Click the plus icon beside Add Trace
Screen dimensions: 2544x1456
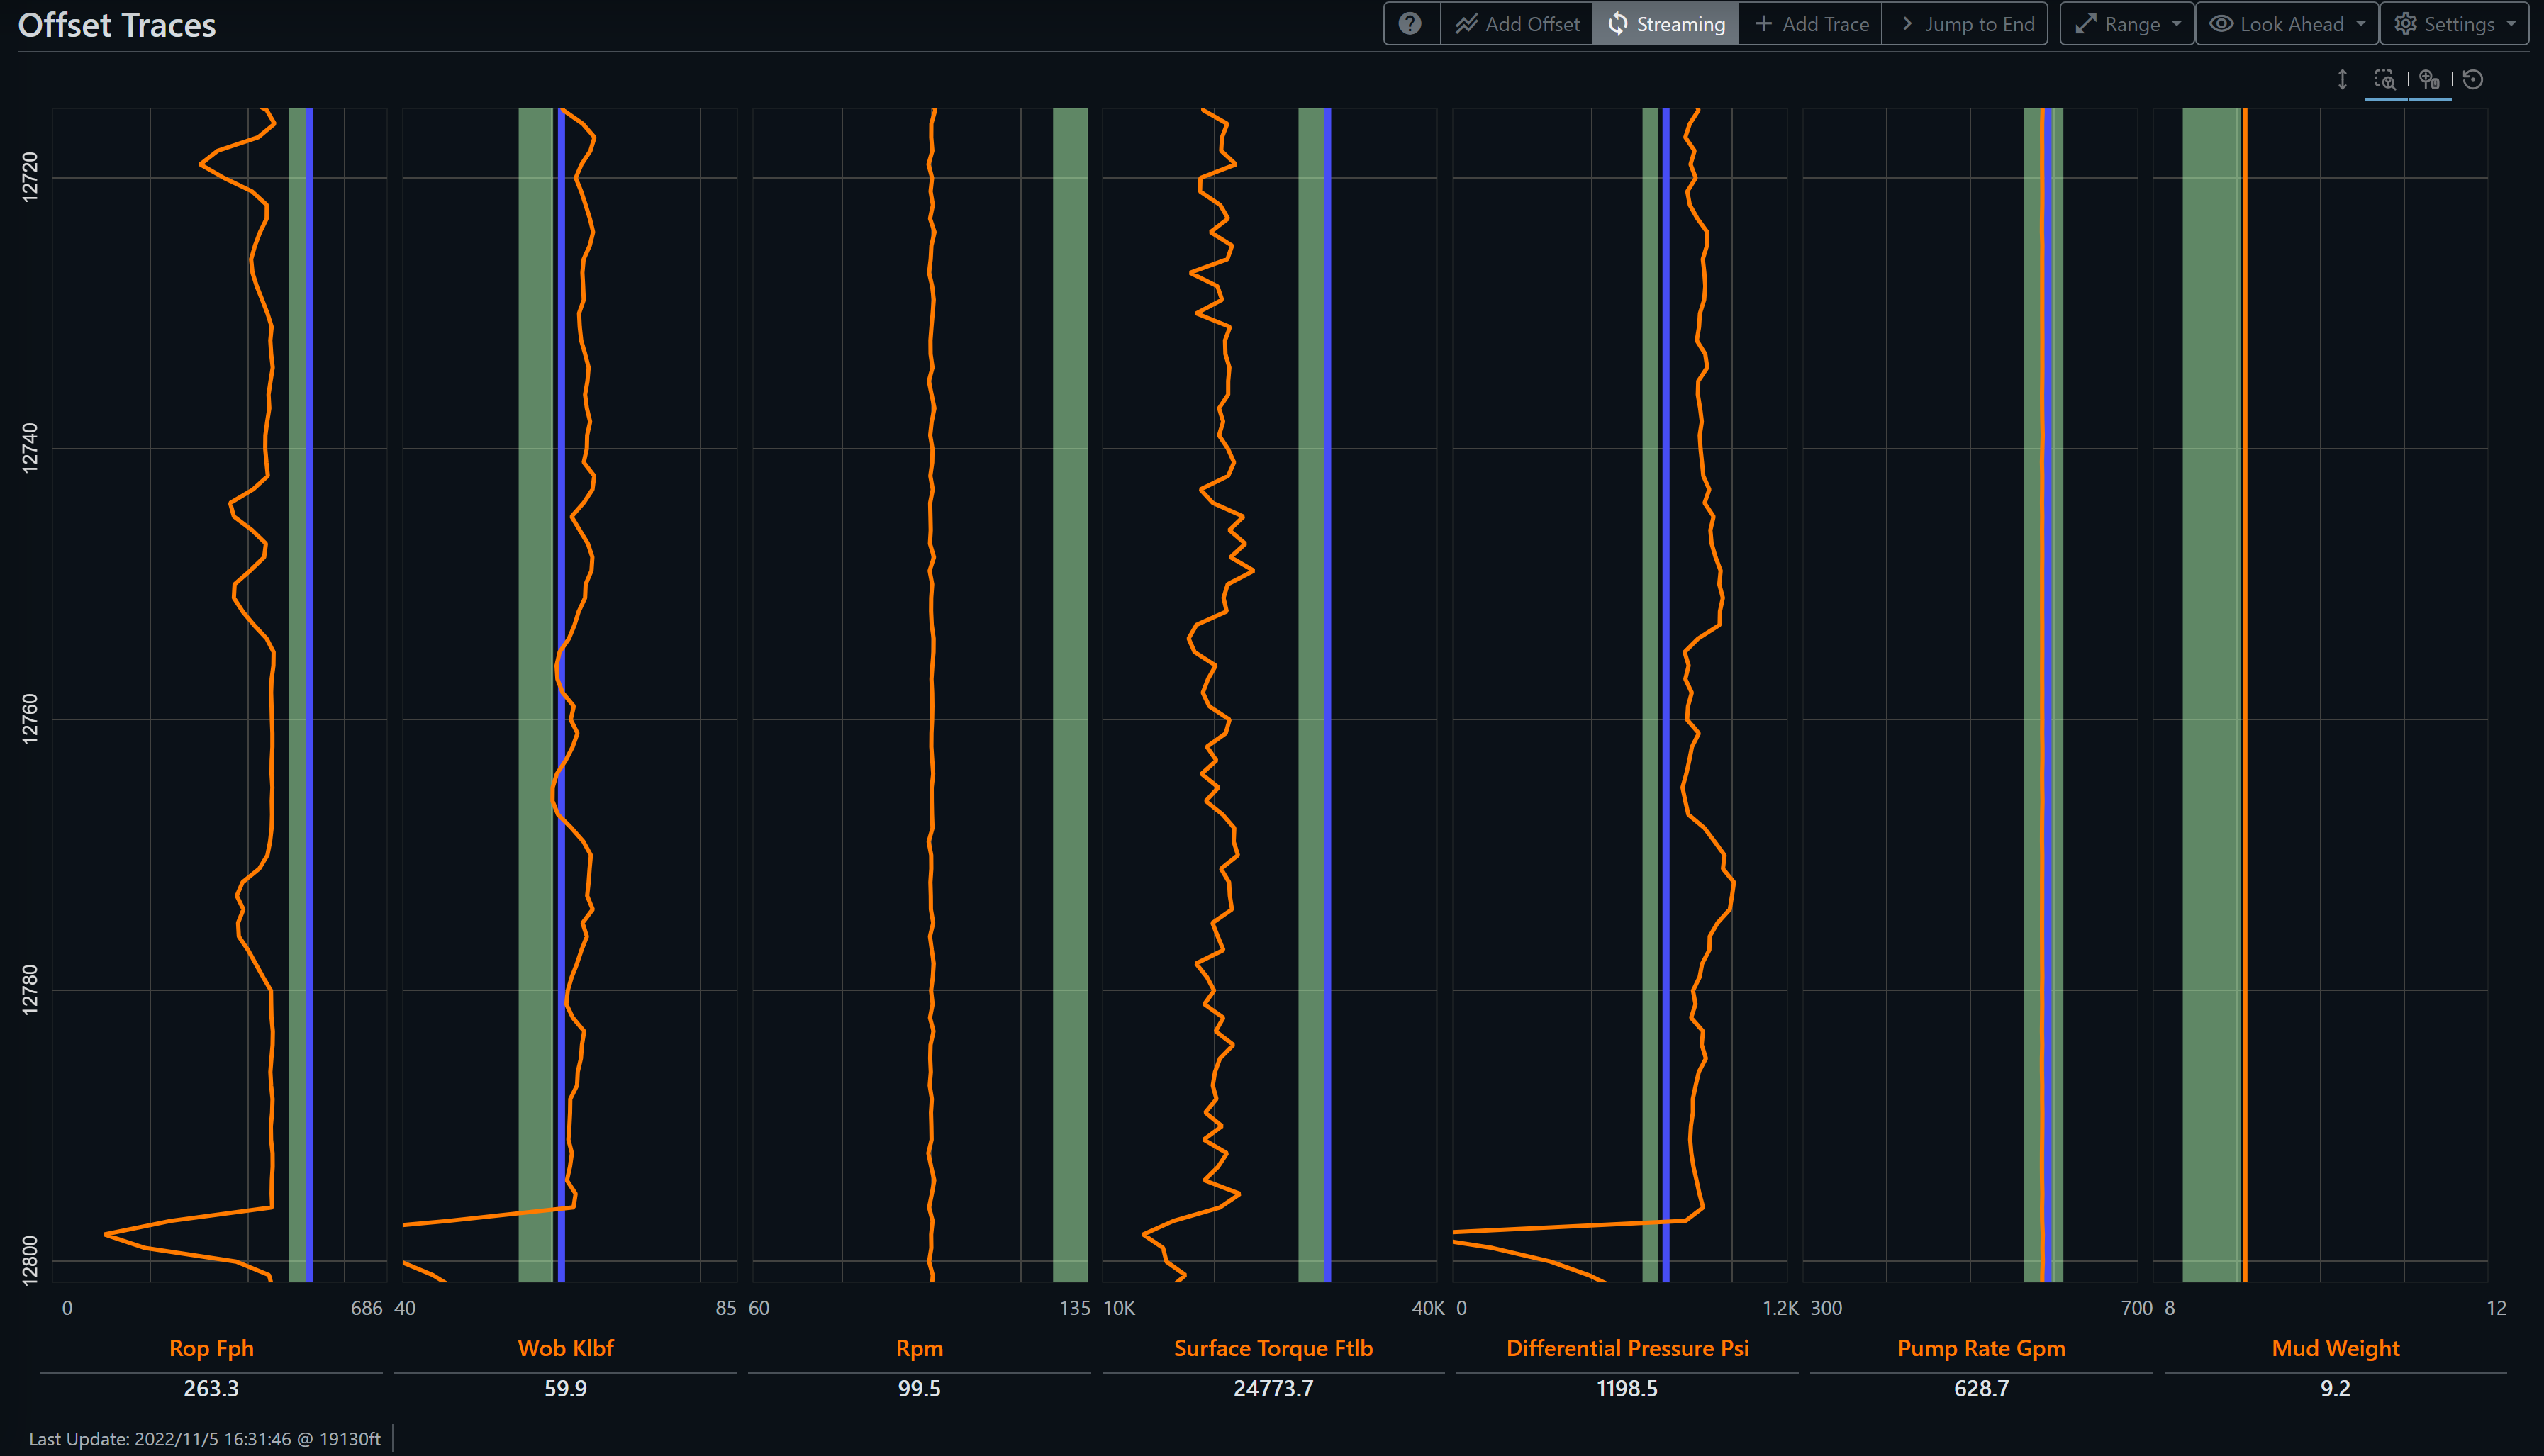pos(1764,24)
